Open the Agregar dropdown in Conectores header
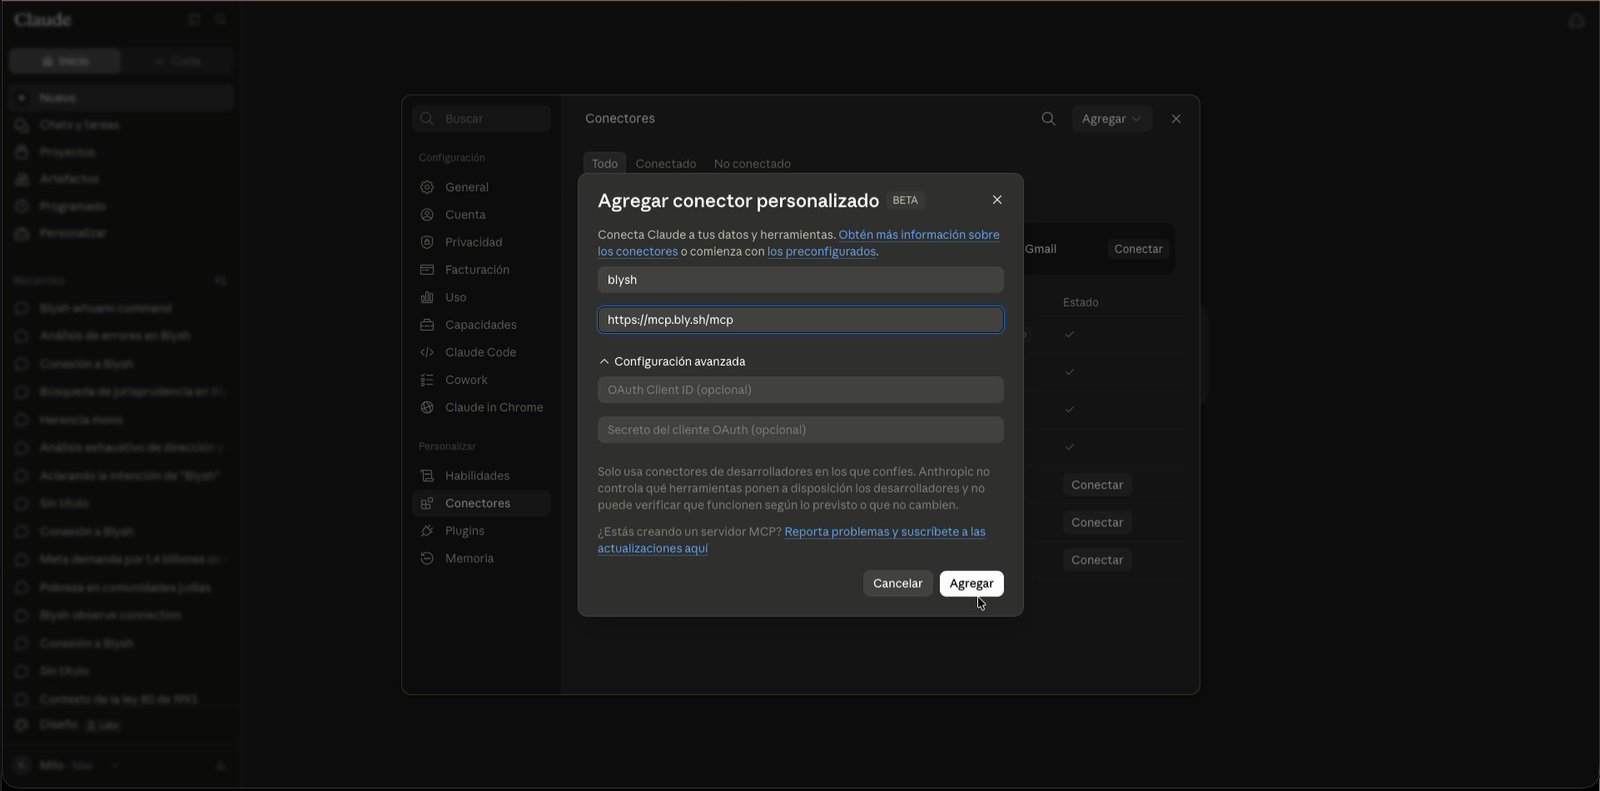Screen dimensions: 1600x791 (x=1111, y=118)
